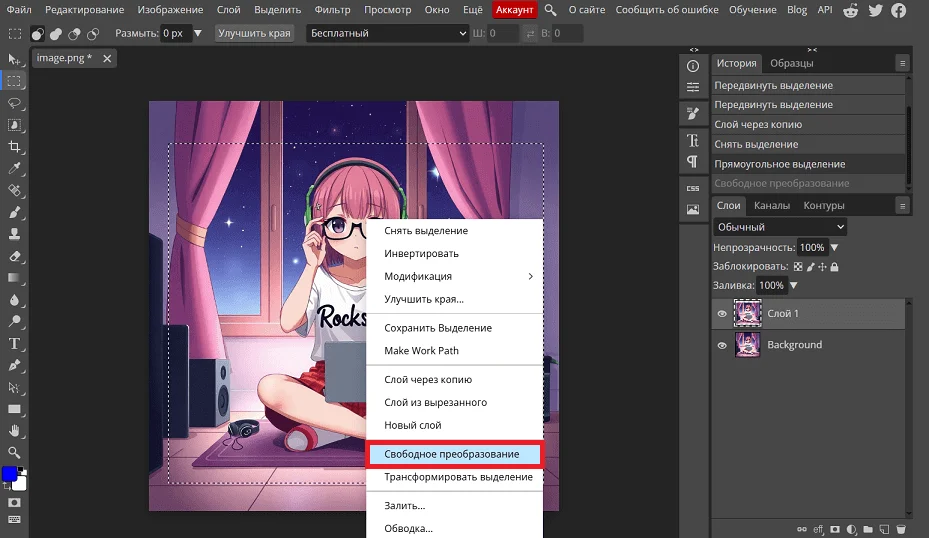Select the Type tool in toolbar

pos(15,343)
